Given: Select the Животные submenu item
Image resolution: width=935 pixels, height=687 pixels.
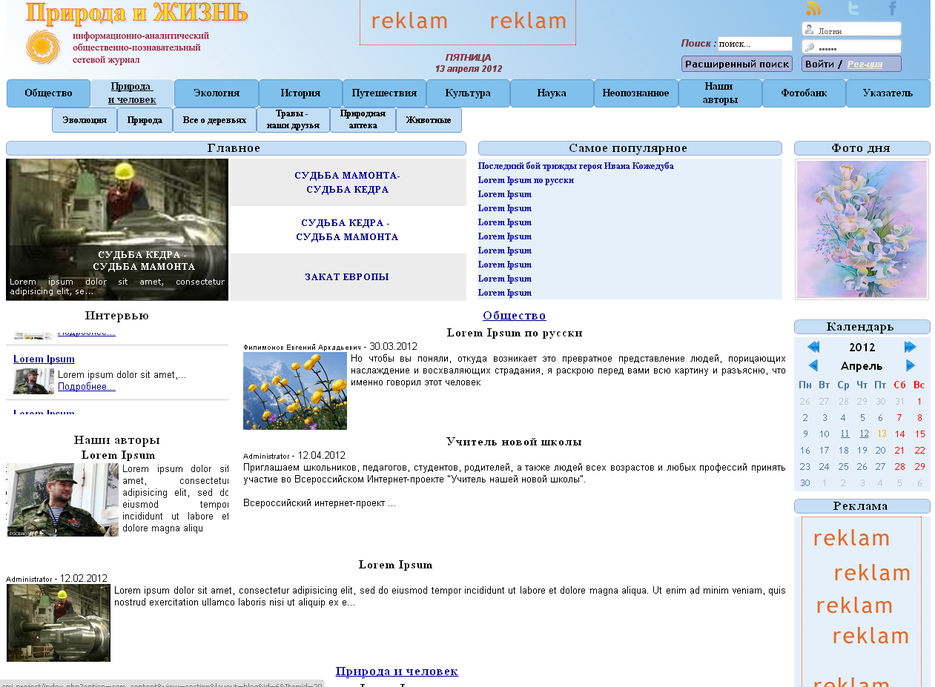Looking at the screenshot, I should click(x=429, y=120).
